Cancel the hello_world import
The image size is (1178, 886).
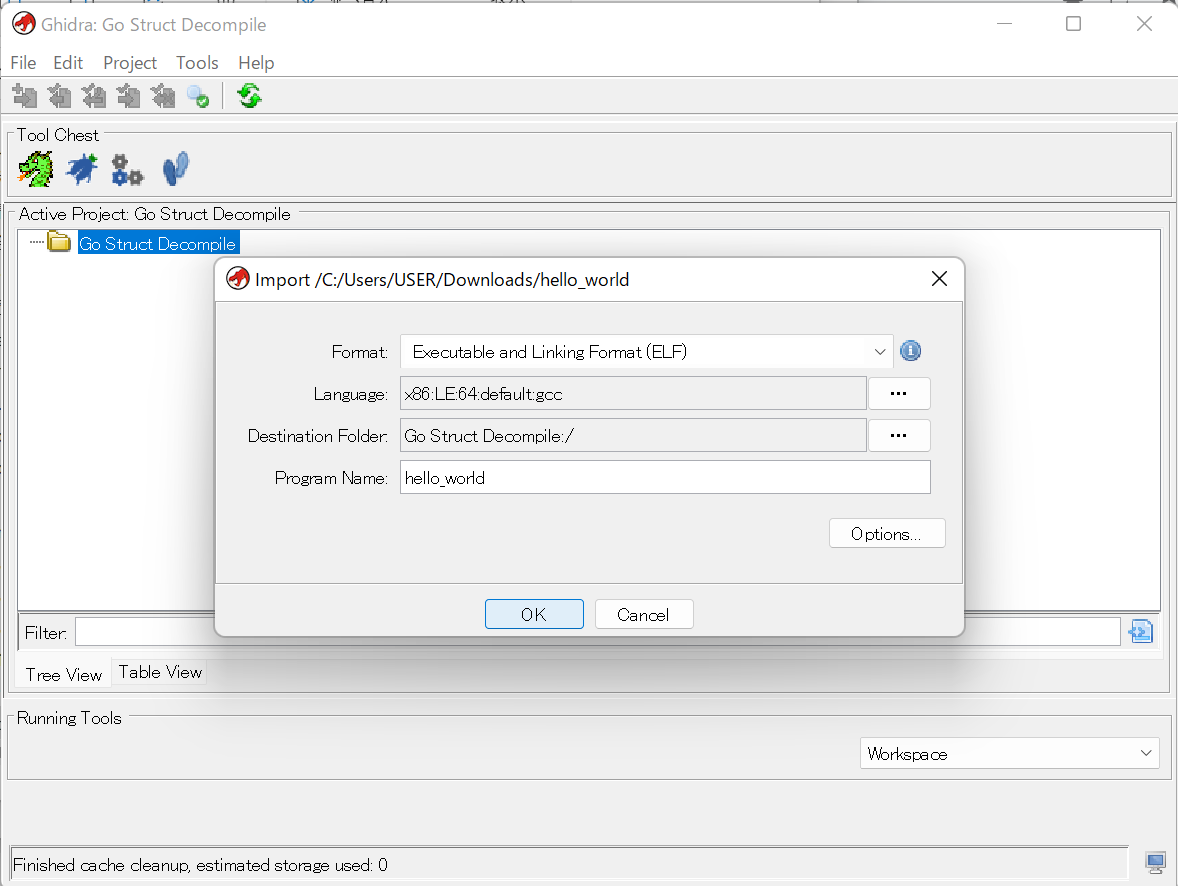tap(644, 614)
